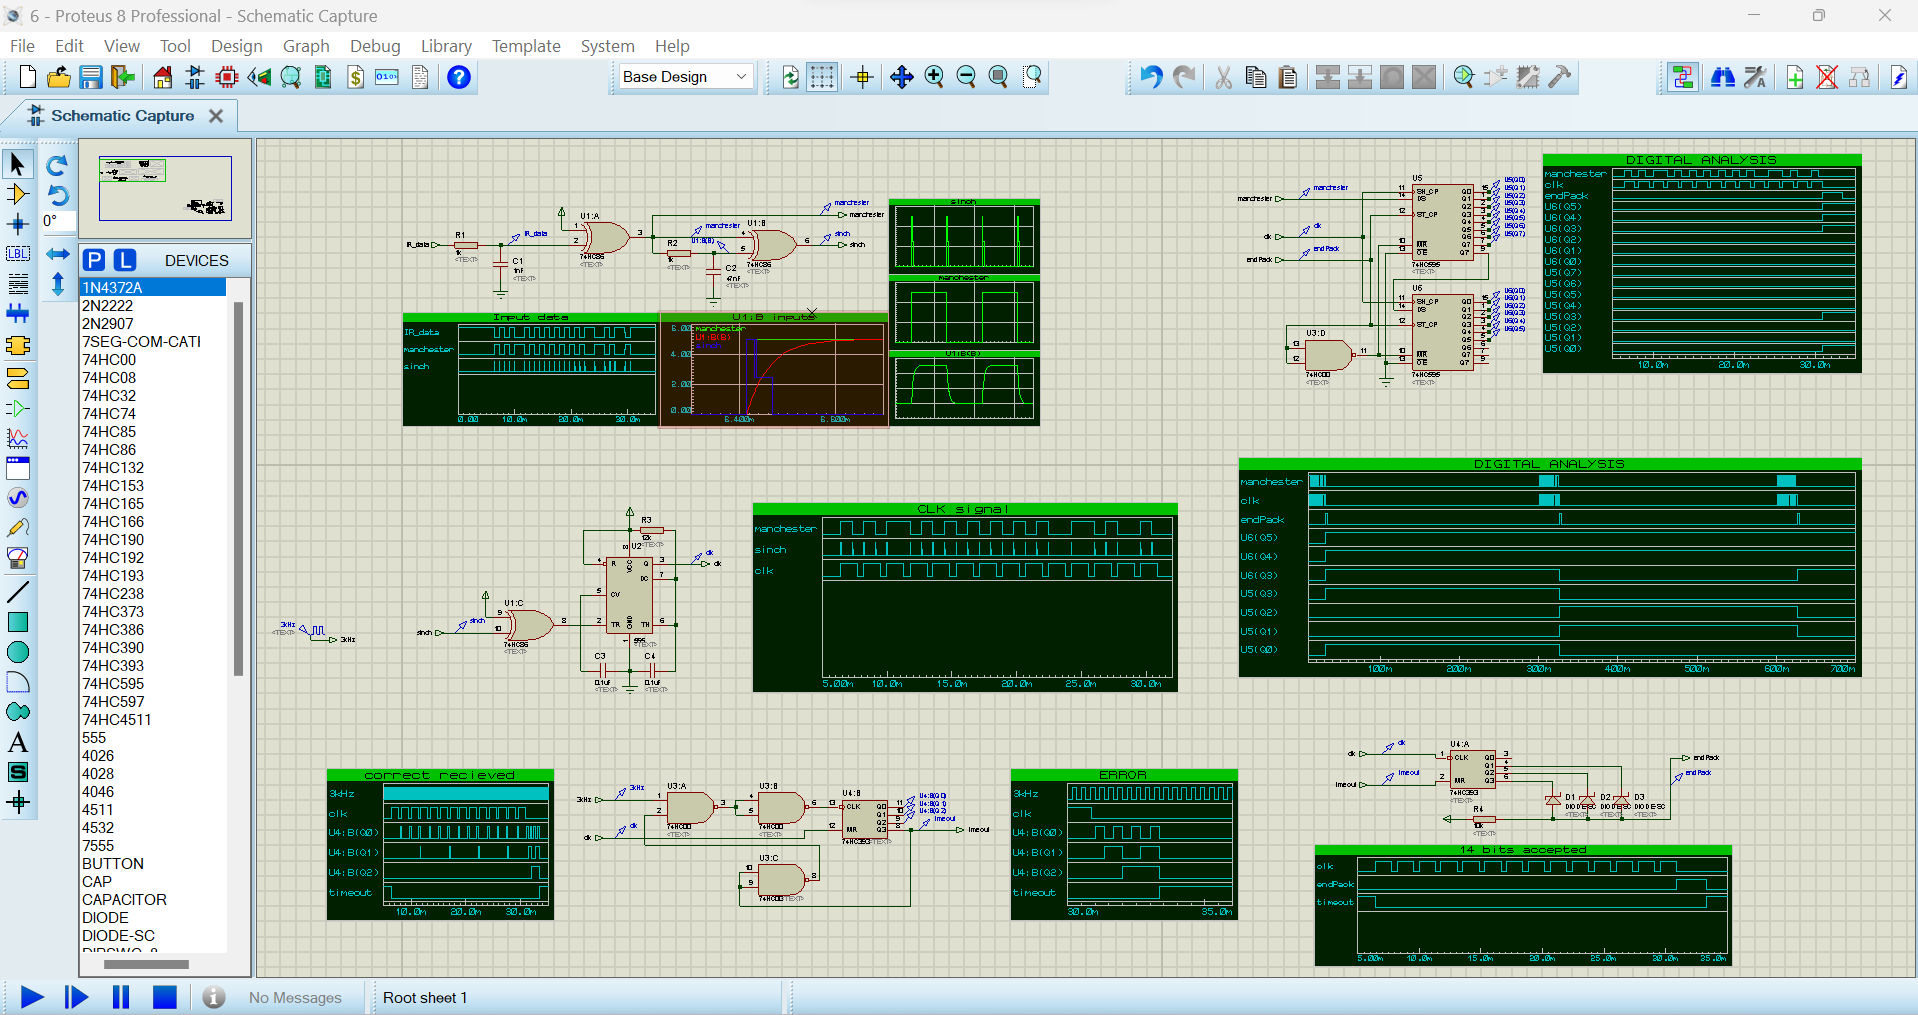Image resolution: width=1918 pixels, height=1015 pixels.
Task: Search and tag components with binoculars
Action: 1723,77
